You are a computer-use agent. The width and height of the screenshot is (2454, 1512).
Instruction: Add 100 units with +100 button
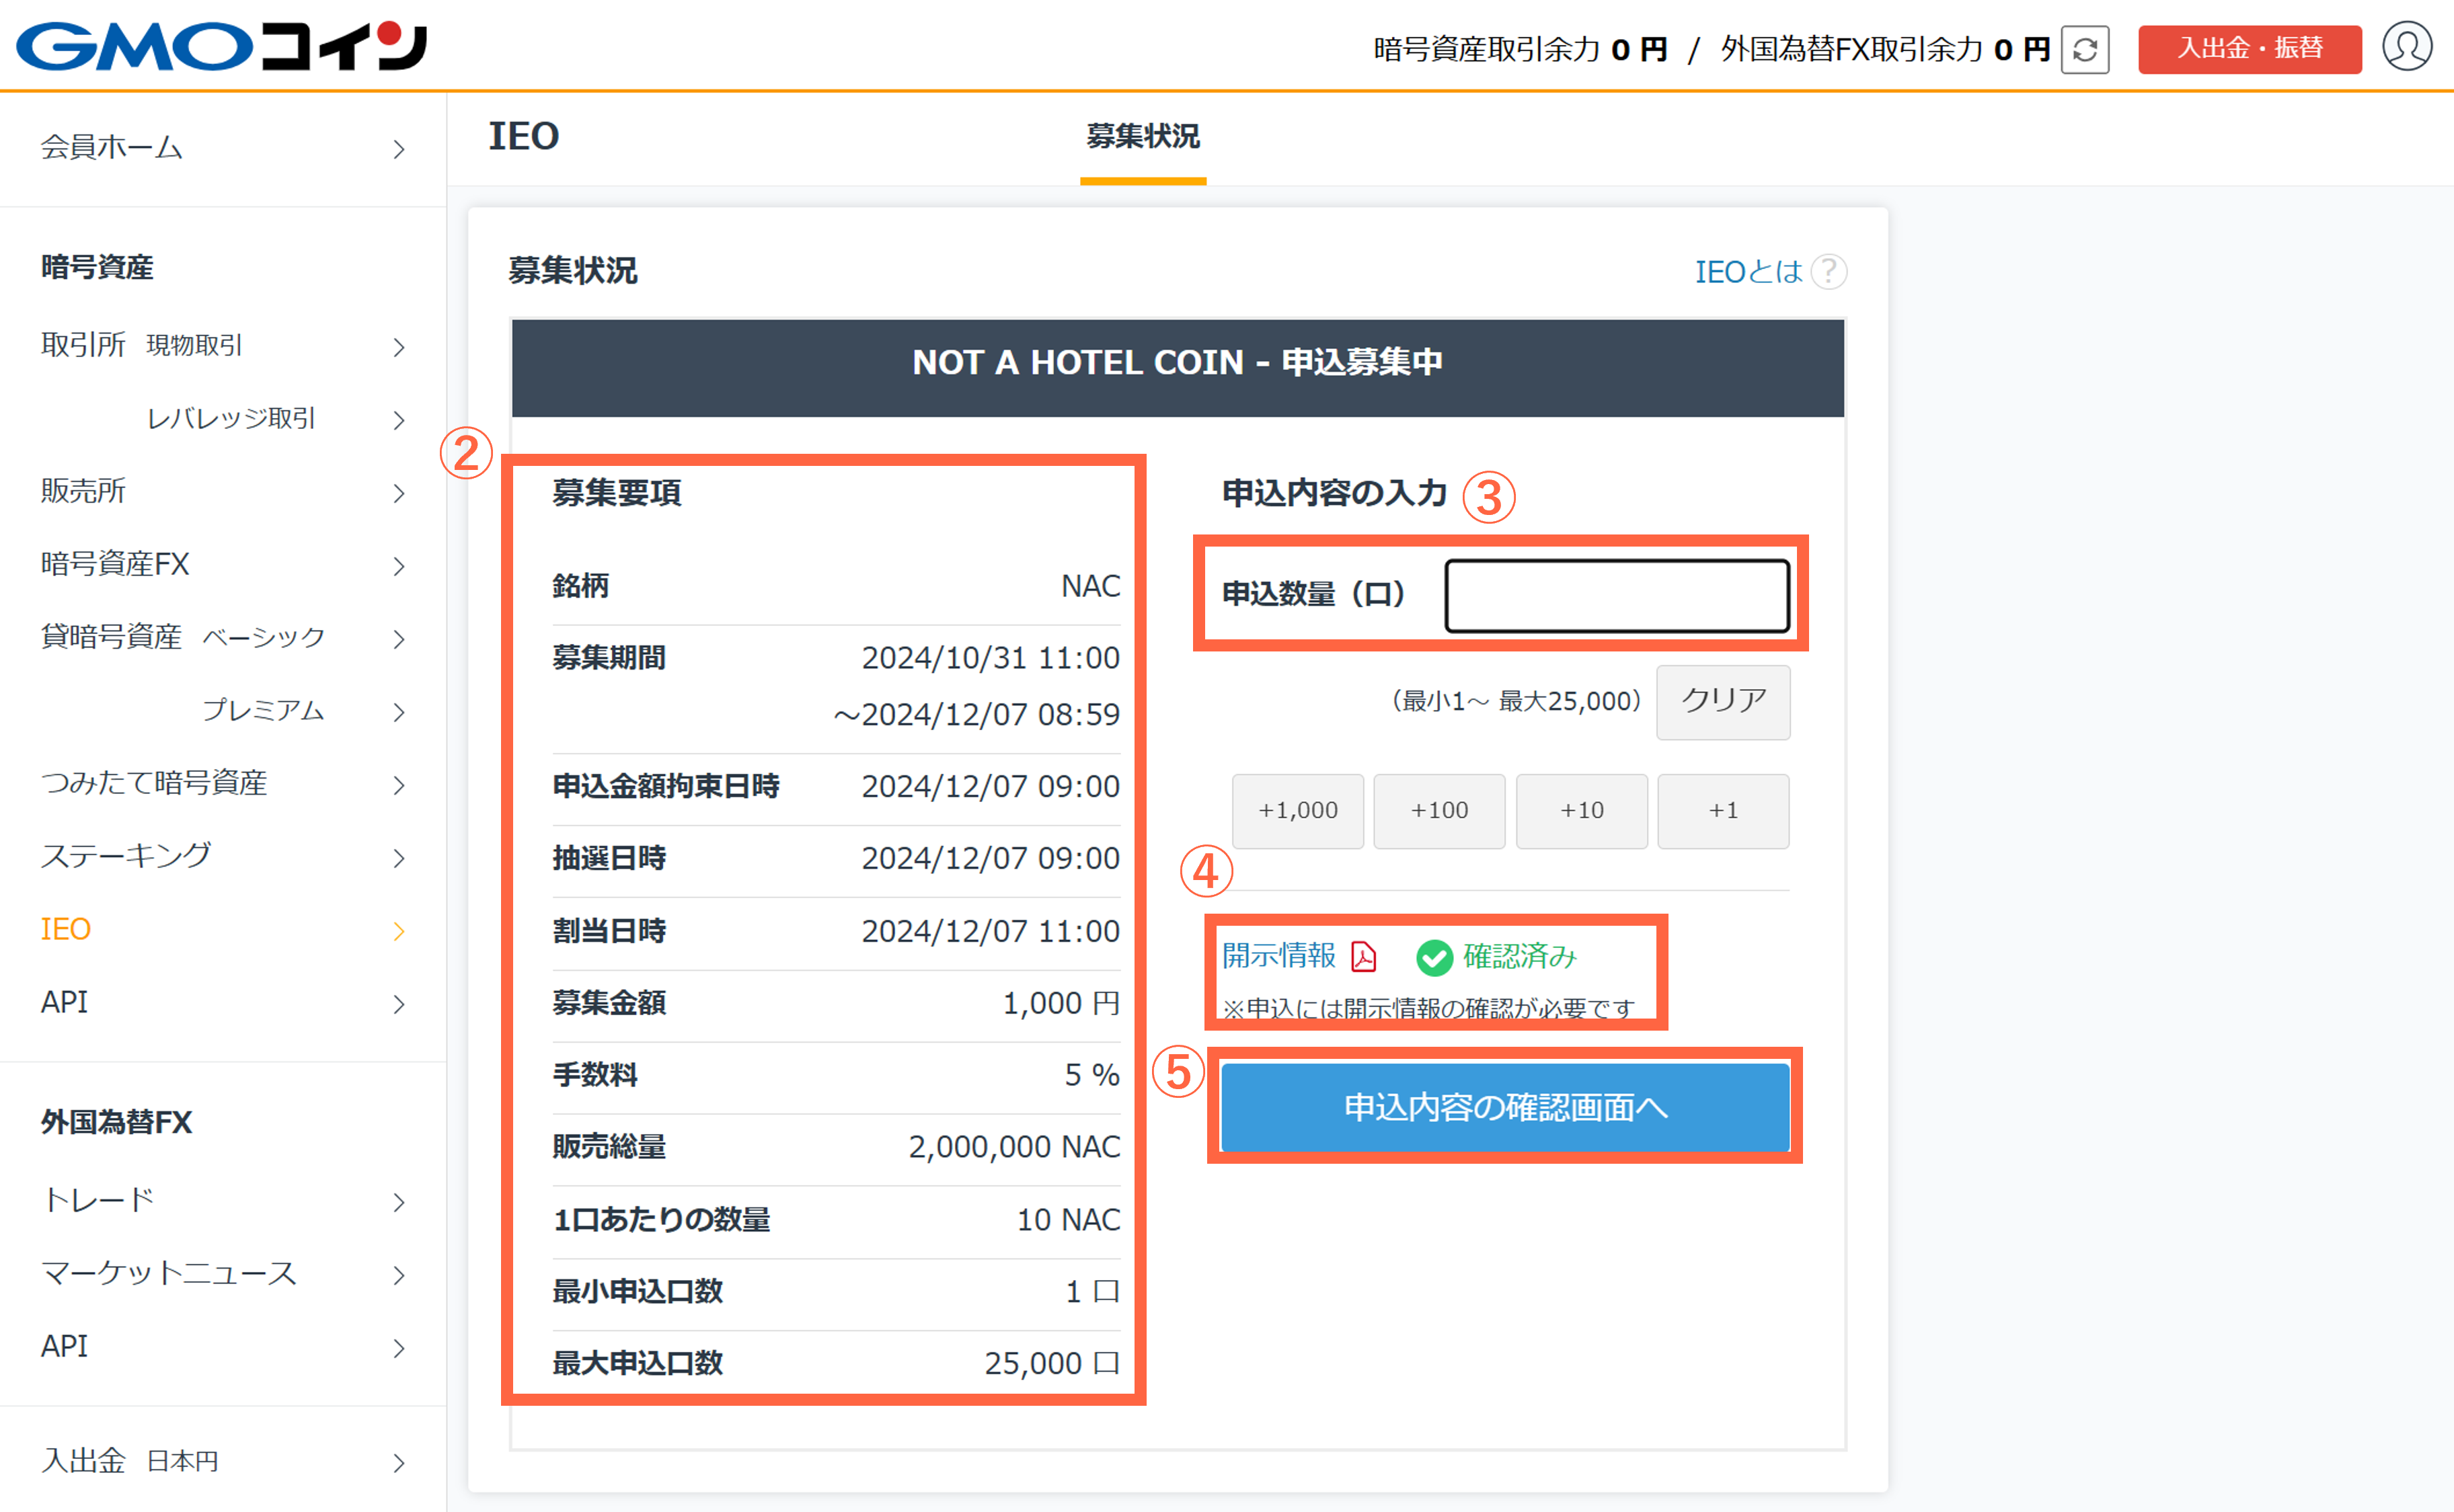pos(1439,811)
